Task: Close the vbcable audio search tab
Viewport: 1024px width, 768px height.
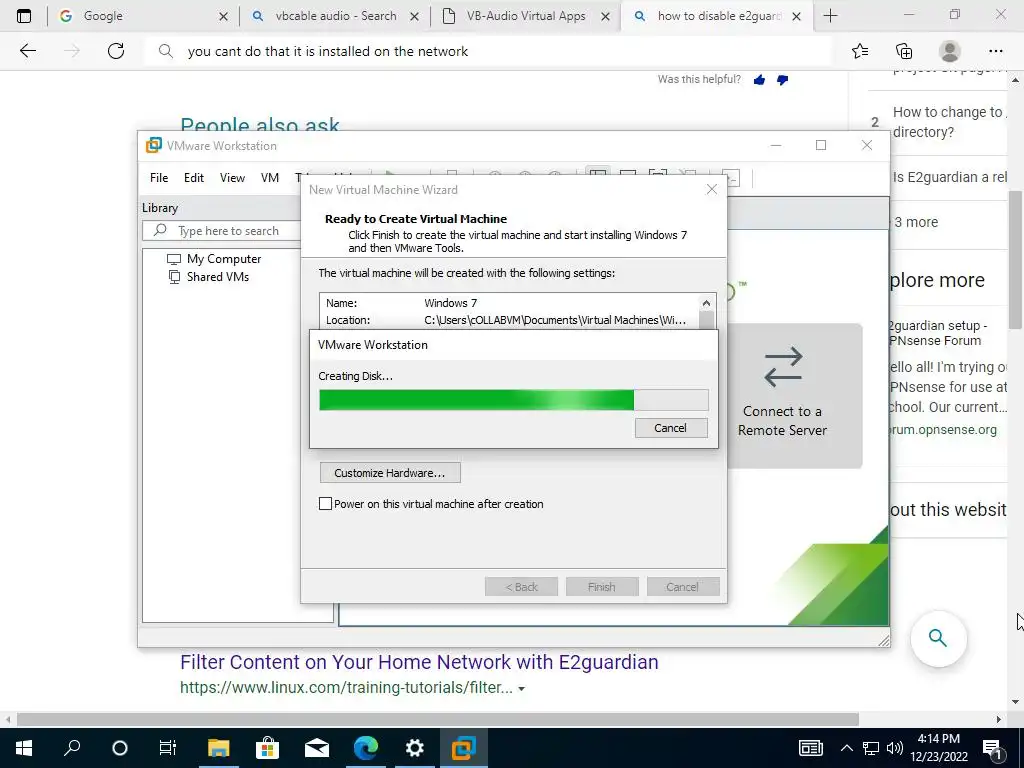Action: [414, 16]
